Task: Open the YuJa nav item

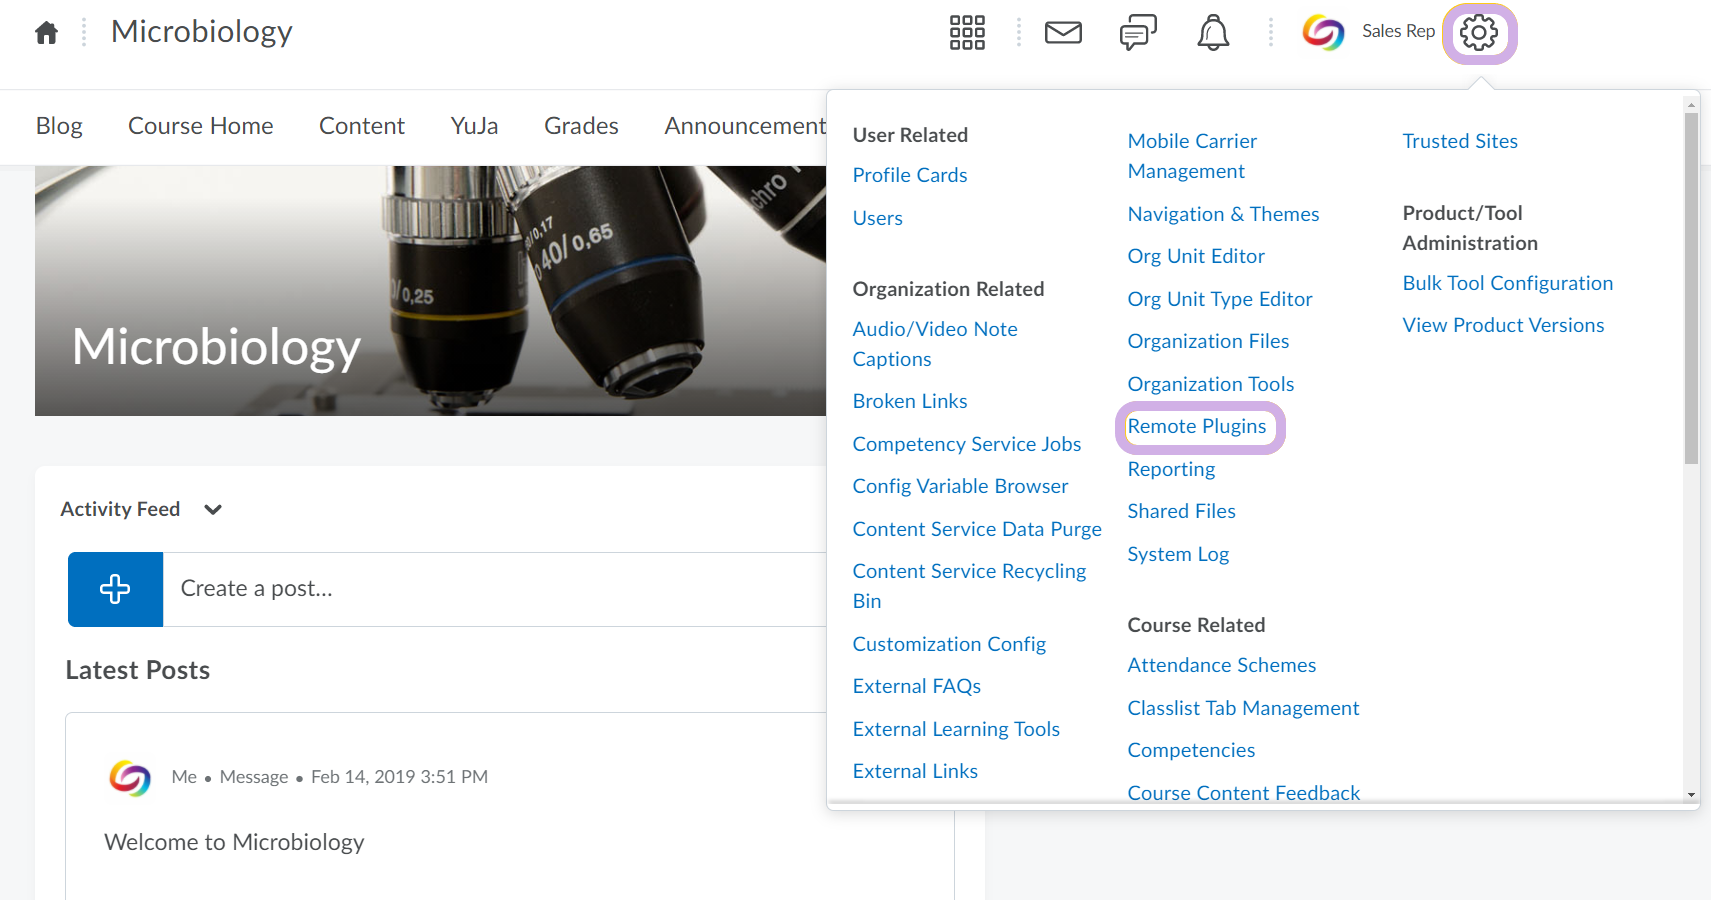Action: click(x=474, y=126)
